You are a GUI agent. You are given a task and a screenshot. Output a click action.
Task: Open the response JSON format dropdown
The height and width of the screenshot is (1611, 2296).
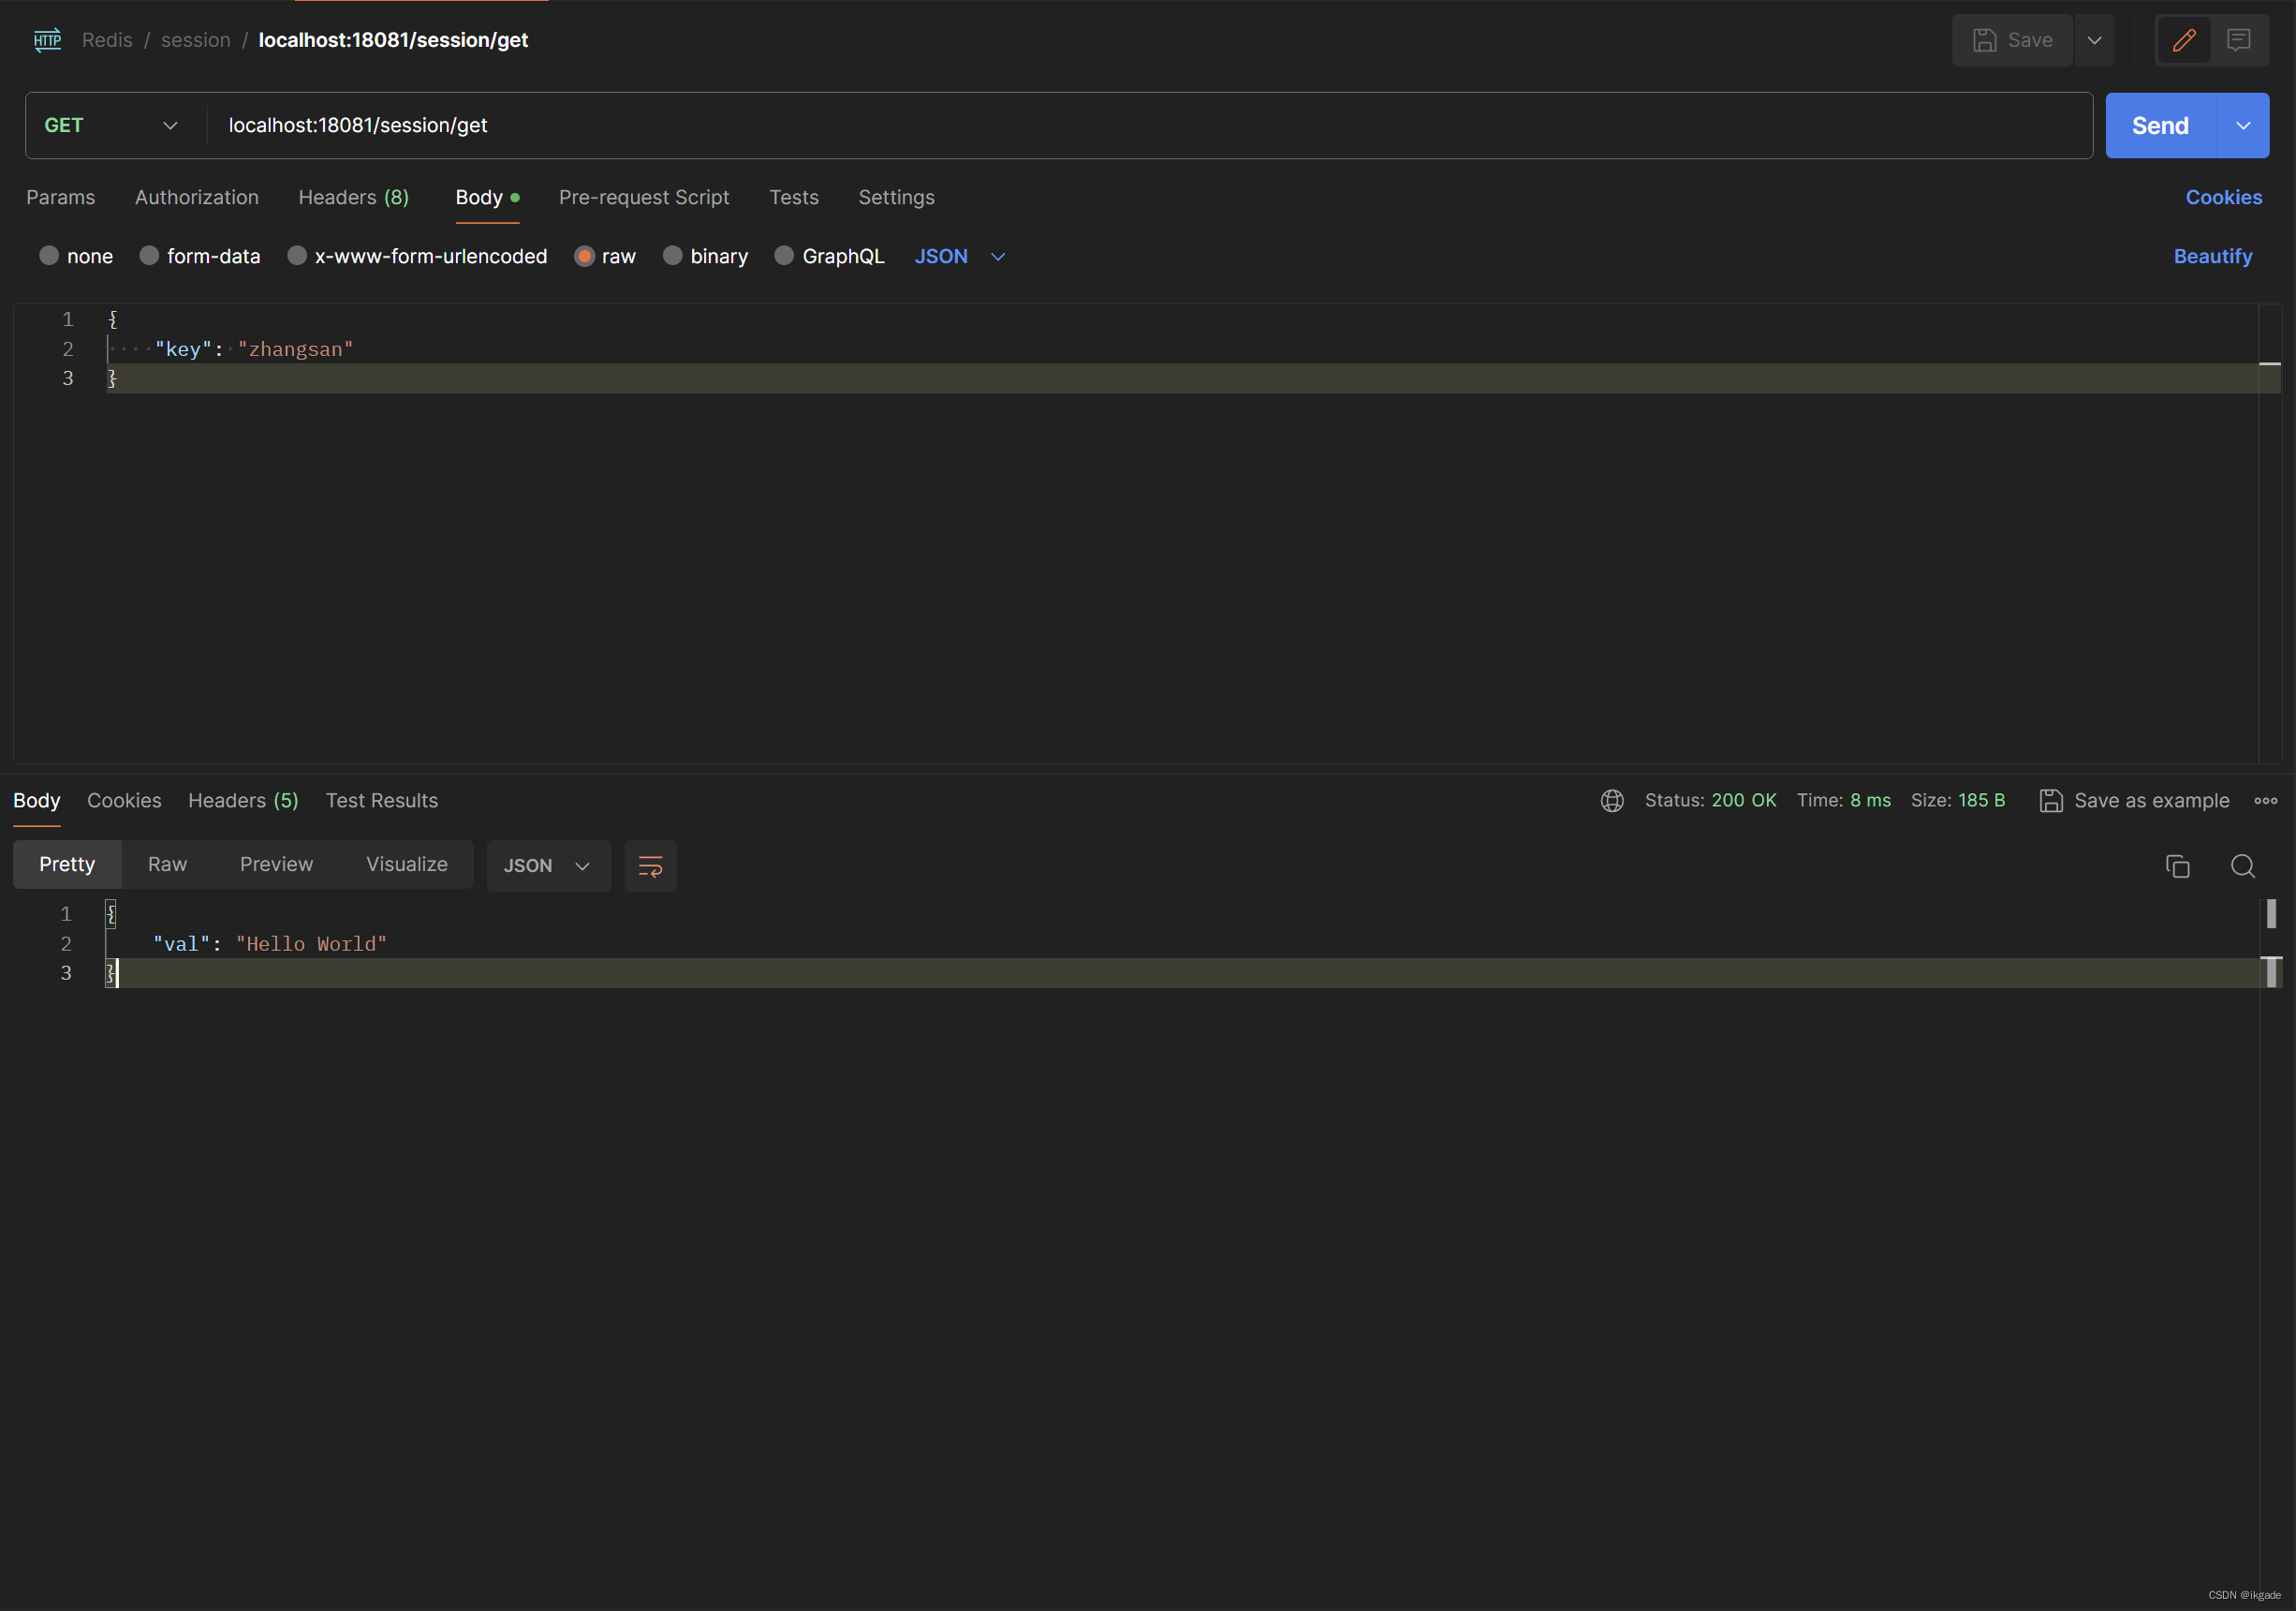click(x=548, y=865)
